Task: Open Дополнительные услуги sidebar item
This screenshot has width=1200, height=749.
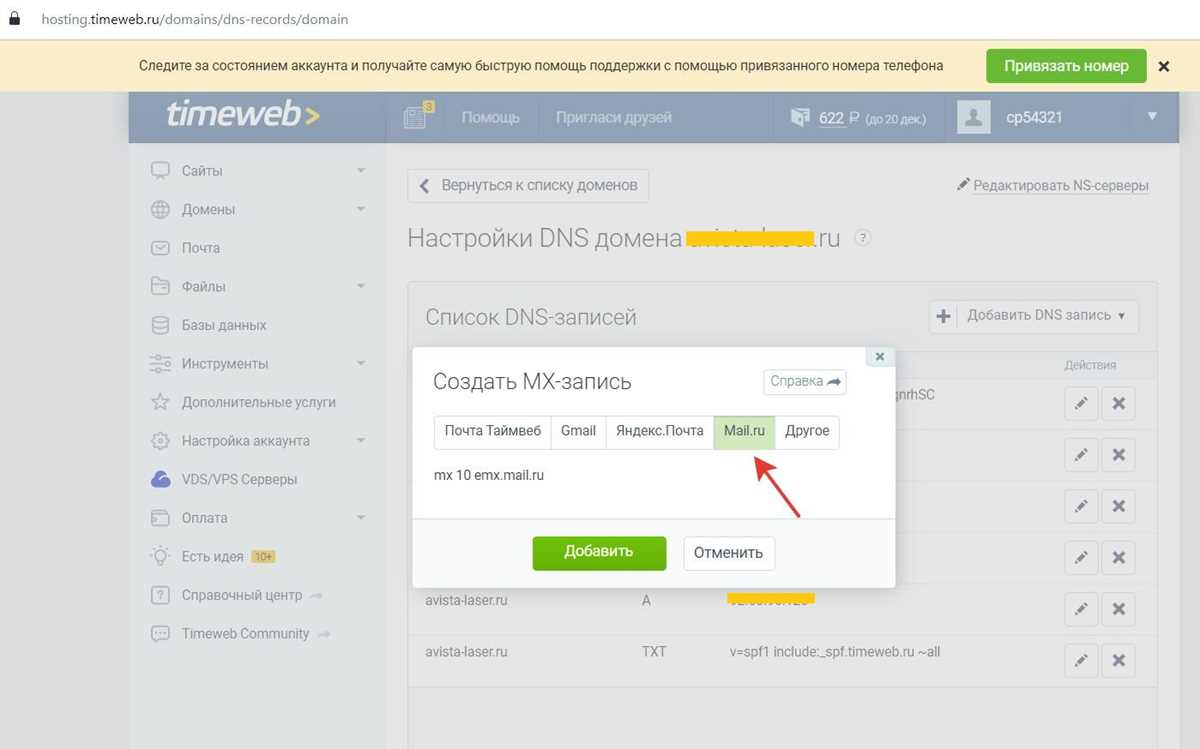Action: tap(258, 402)
